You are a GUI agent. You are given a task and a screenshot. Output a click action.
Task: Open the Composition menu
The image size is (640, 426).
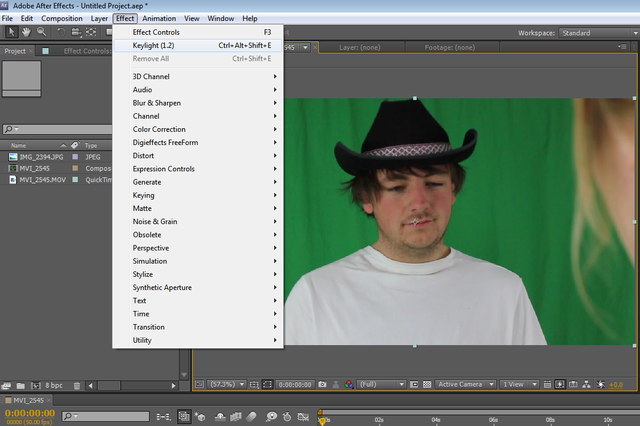click(62, 18)
